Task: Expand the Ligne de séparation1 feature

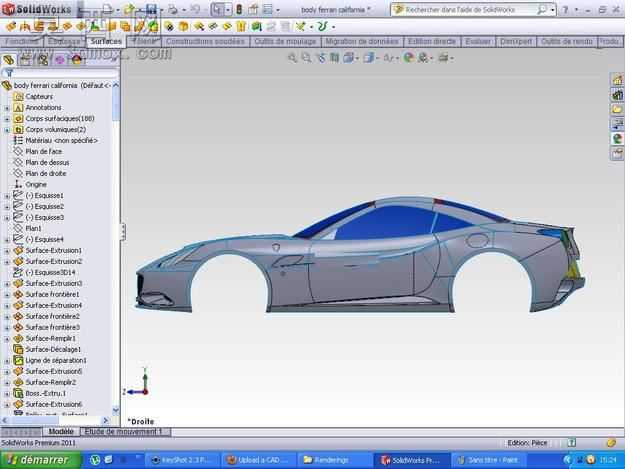Action: click(x=7, y=361)
